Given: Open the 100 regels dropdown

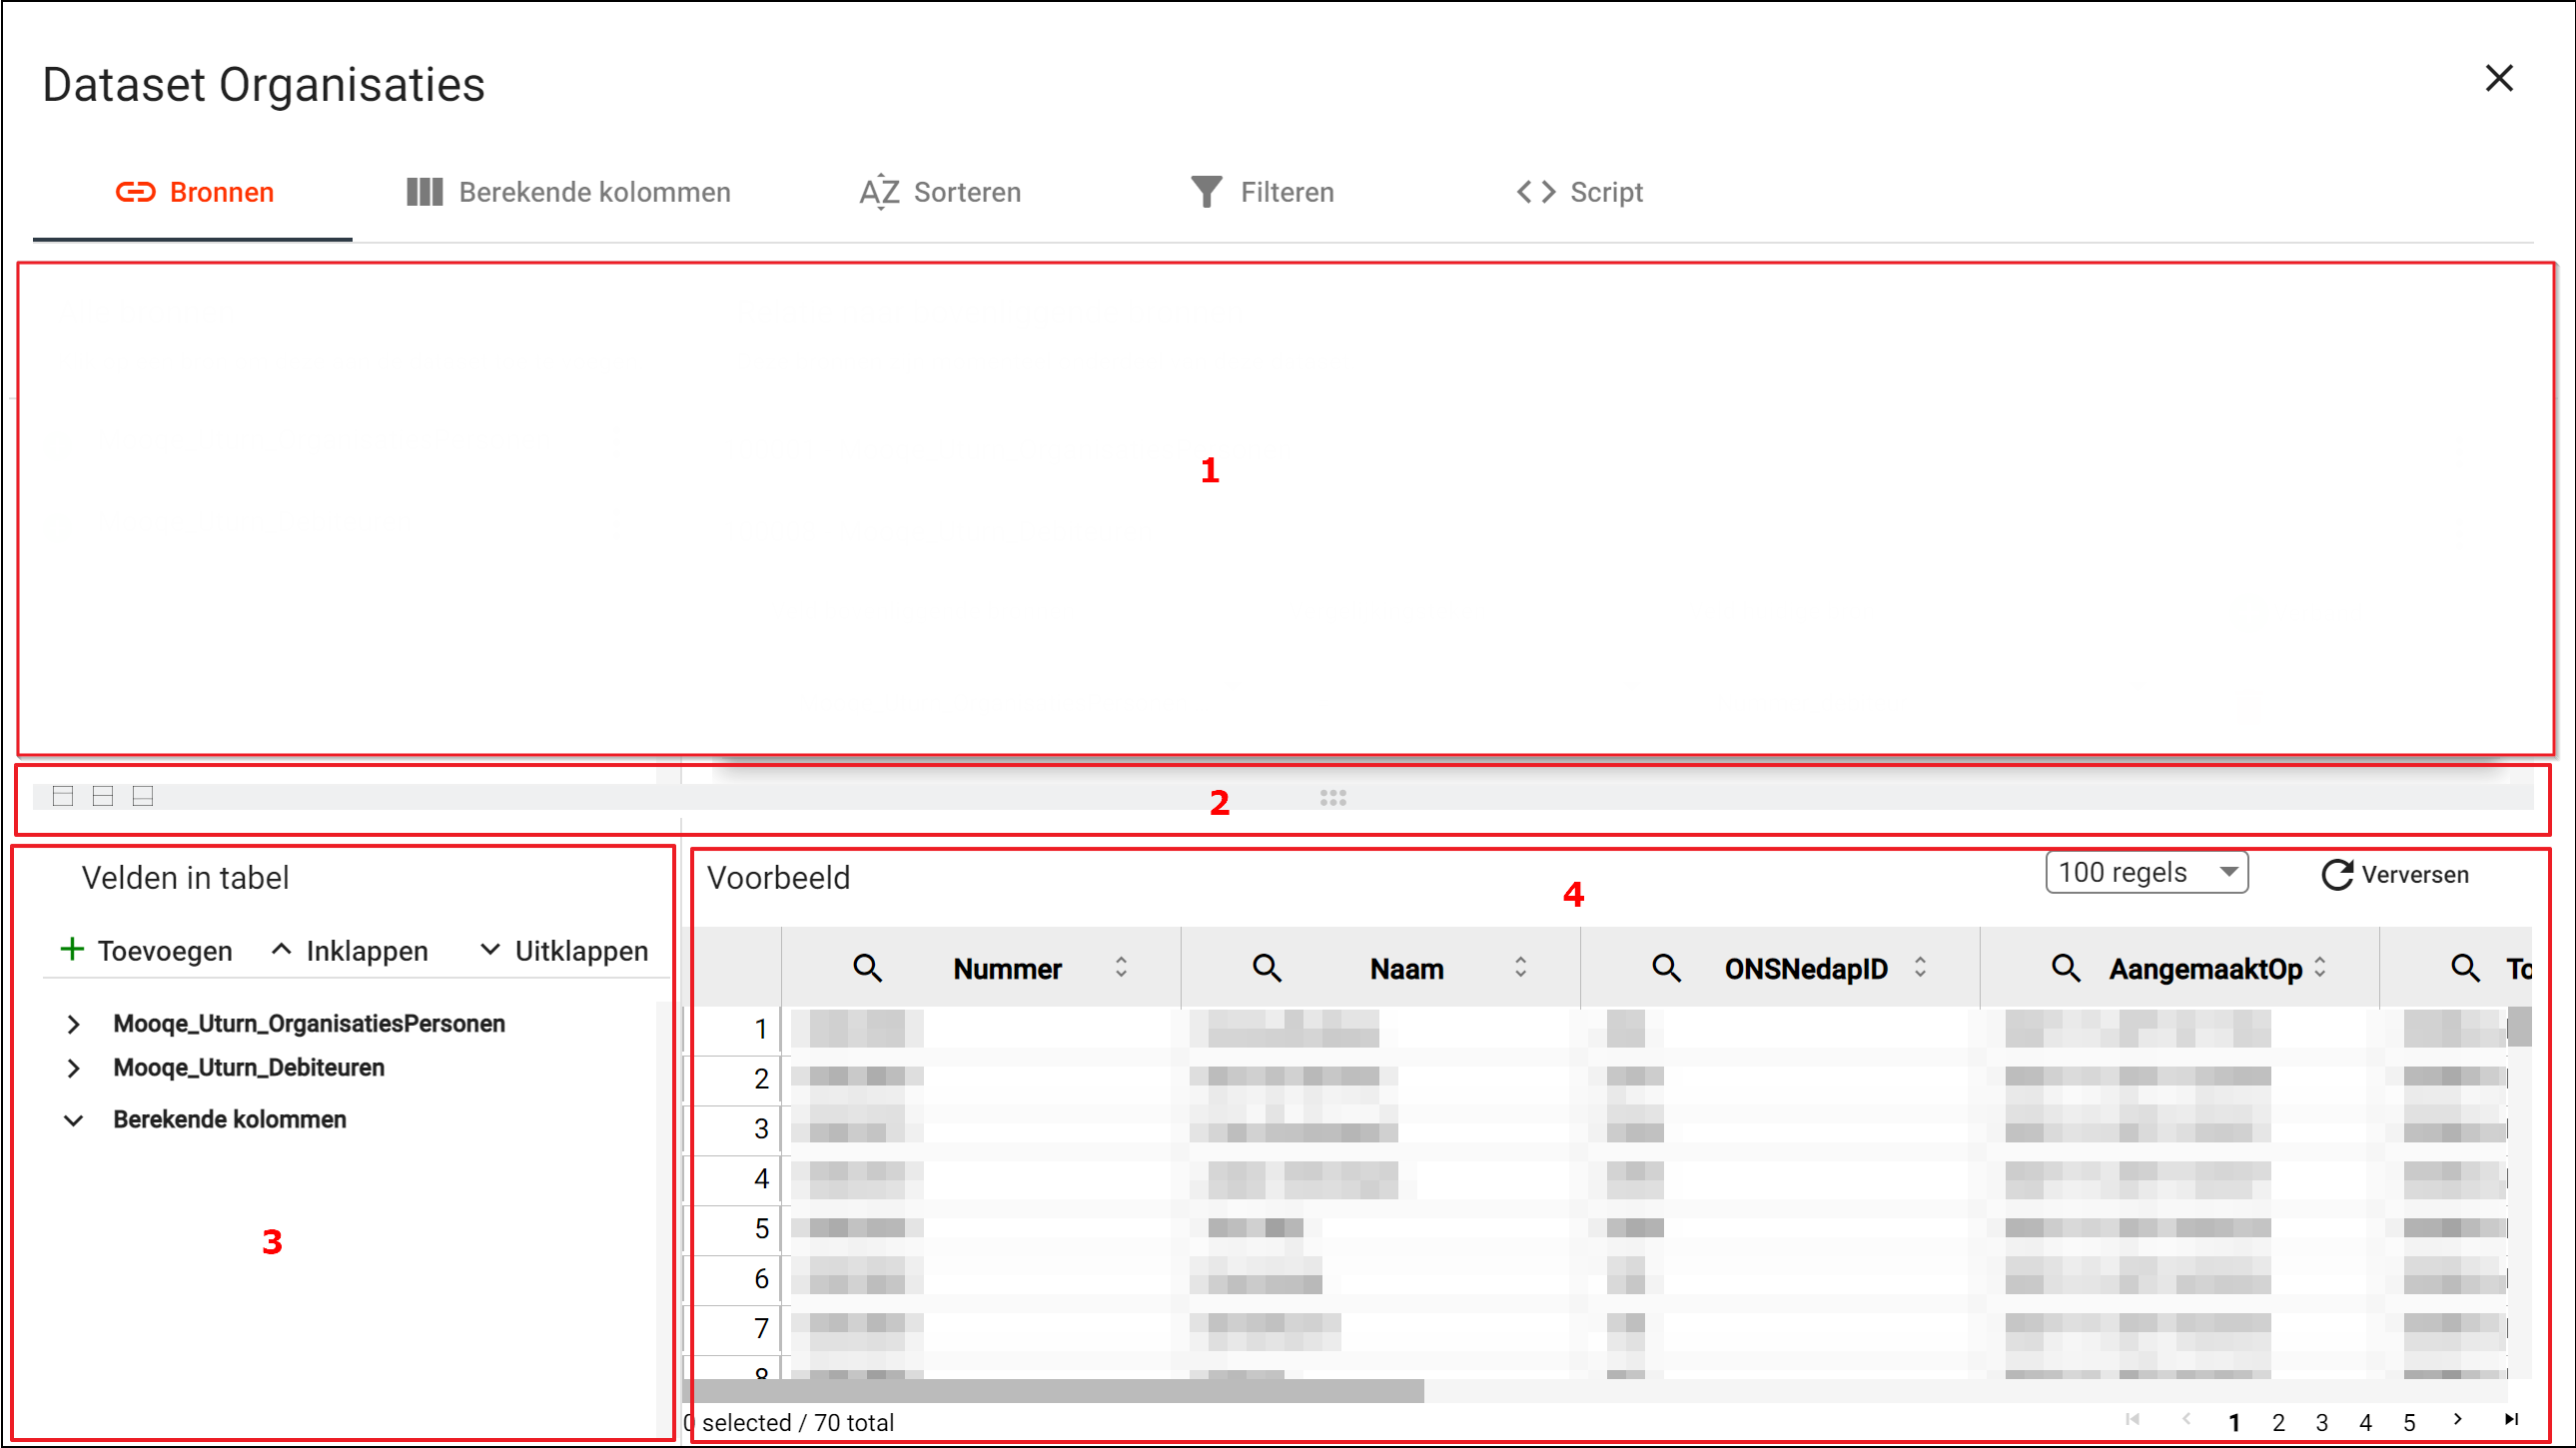Looking at the screenshot, I should pos(2146,873).
